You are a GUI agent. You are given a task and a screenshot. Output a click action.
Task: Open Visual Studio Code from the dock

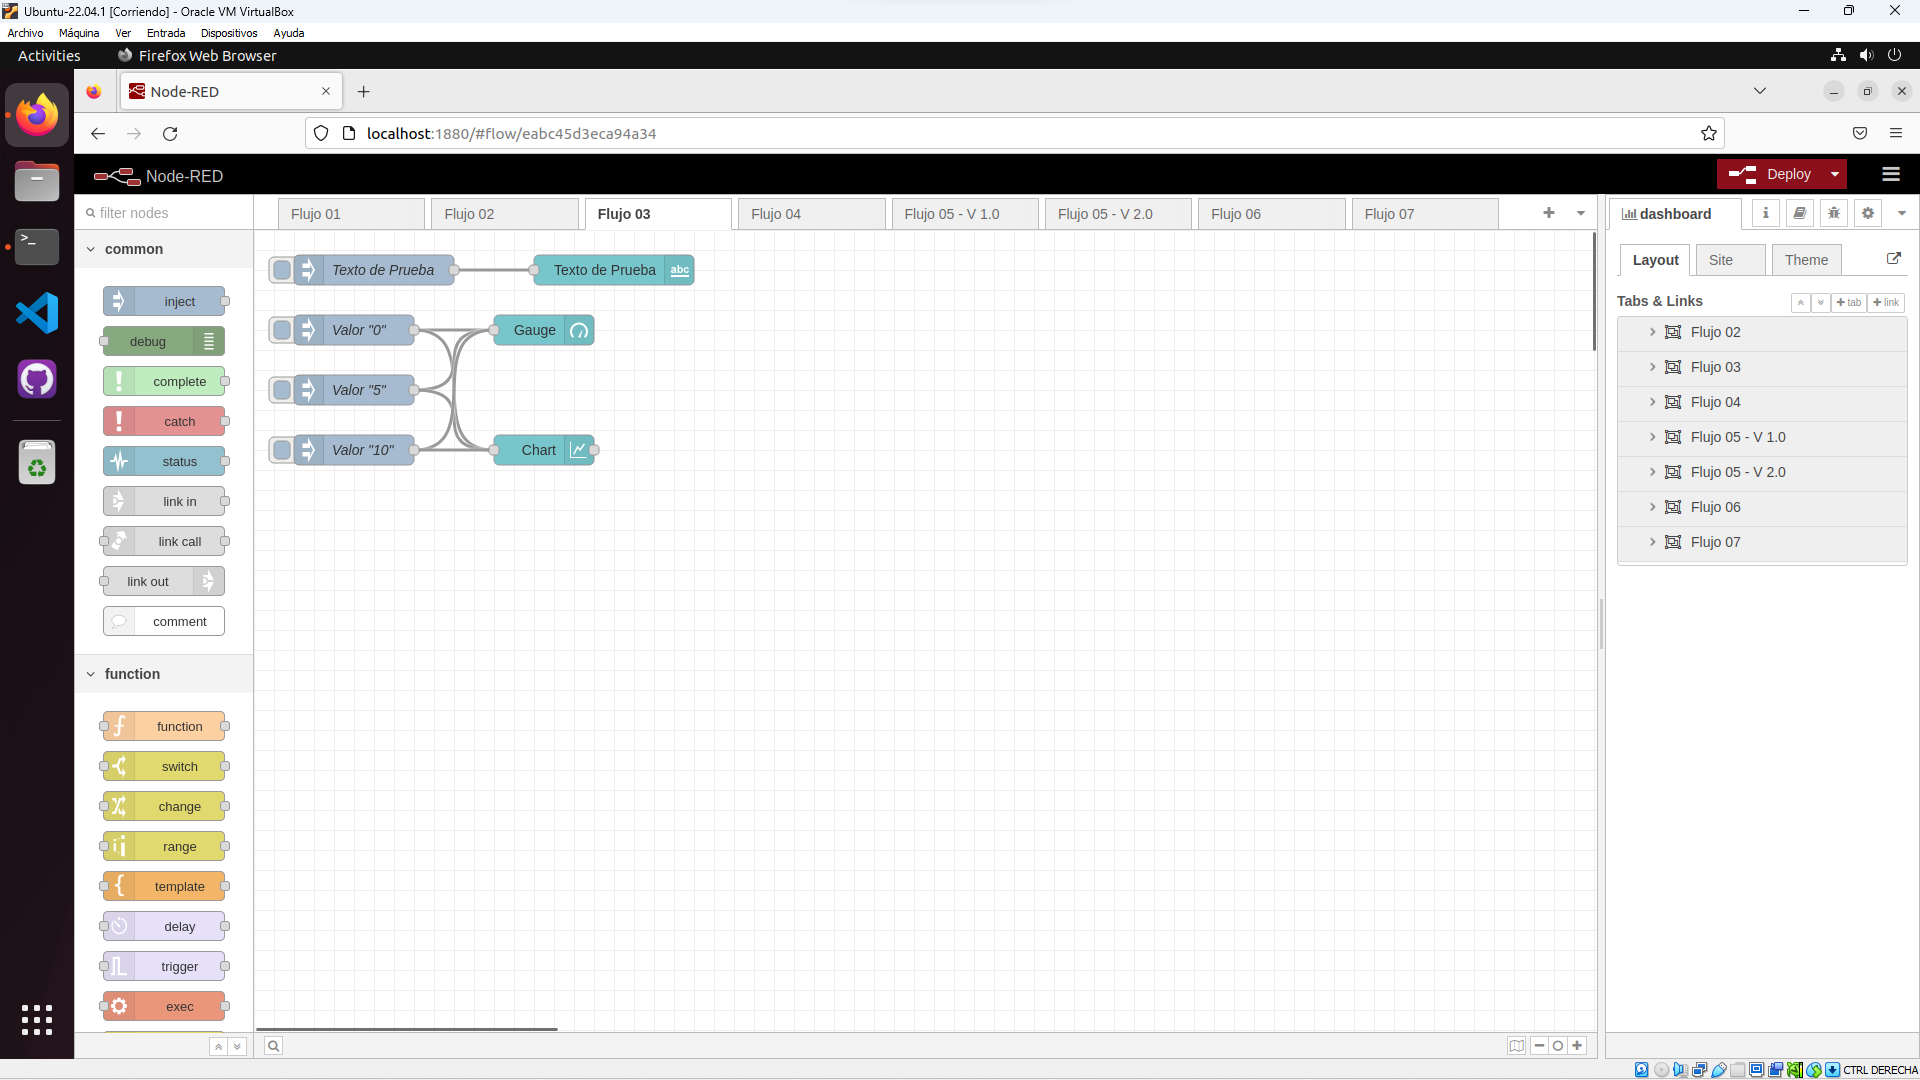click(x=37, y=313)
